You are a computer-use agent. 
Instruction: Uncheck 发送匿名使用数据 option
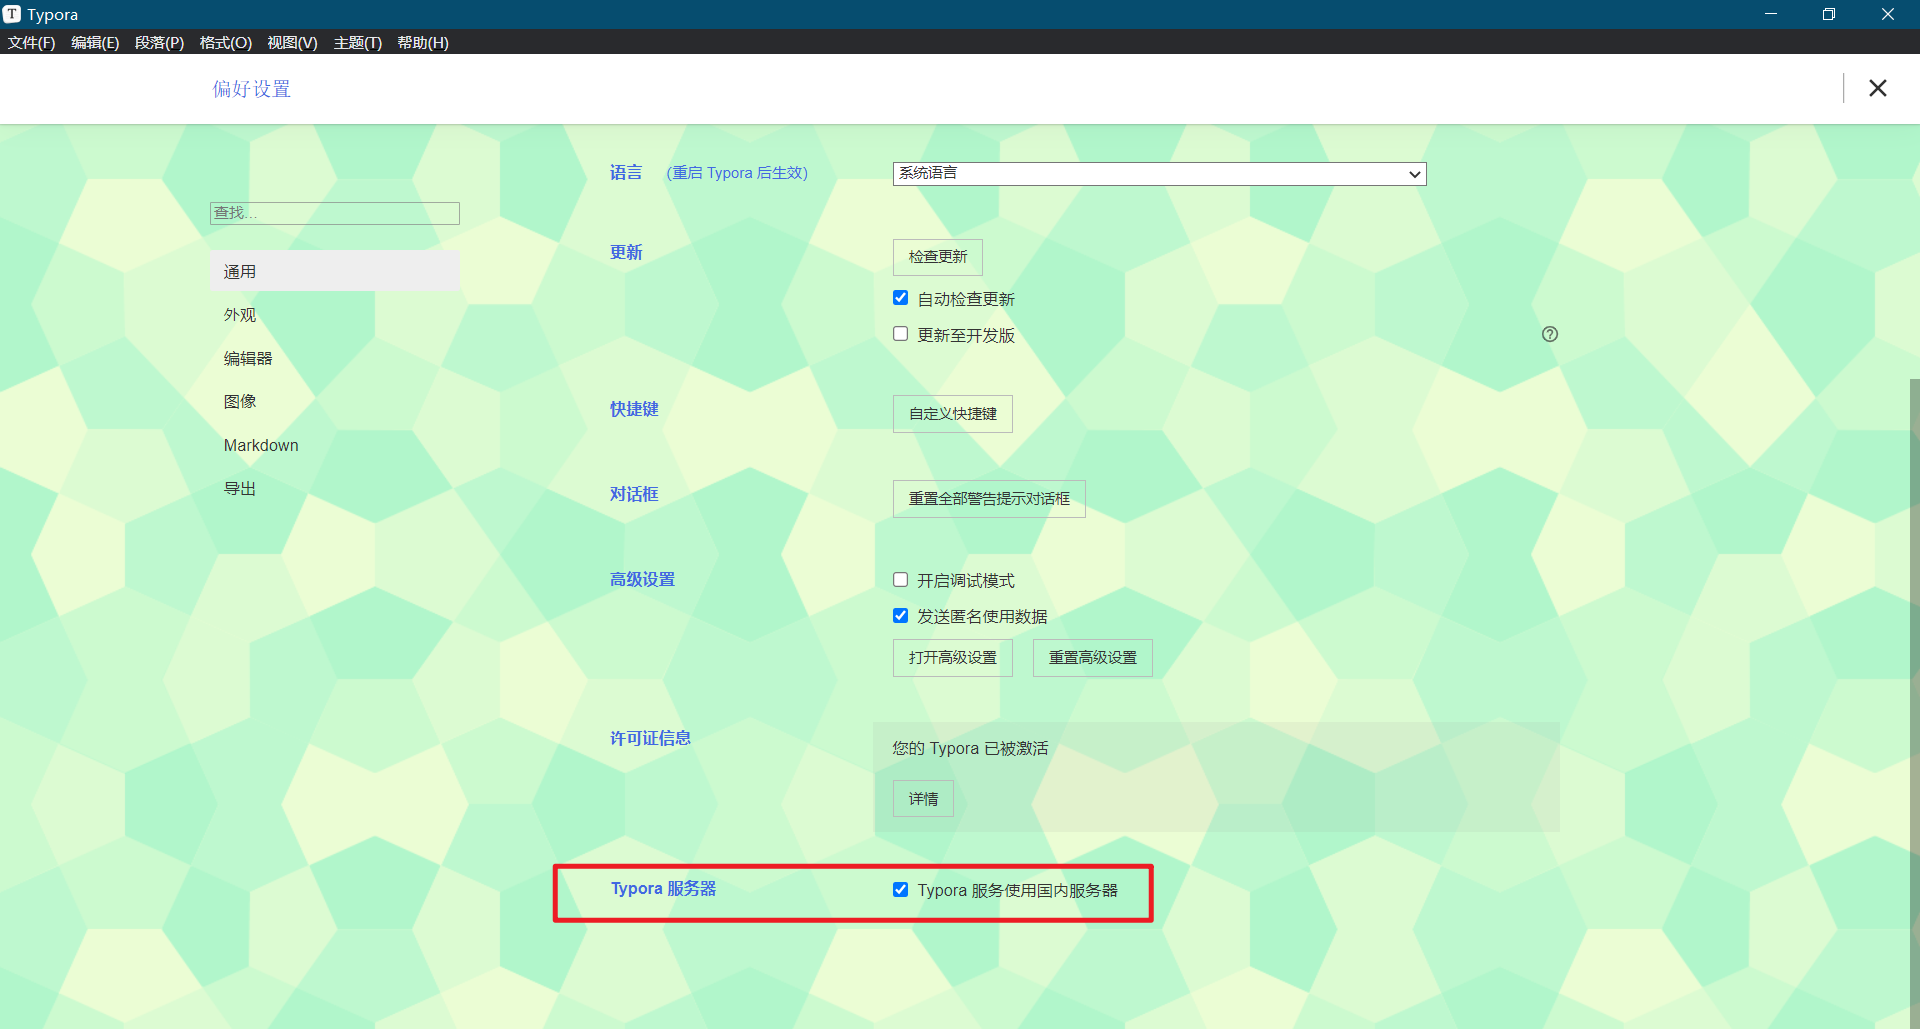(901, 616)
